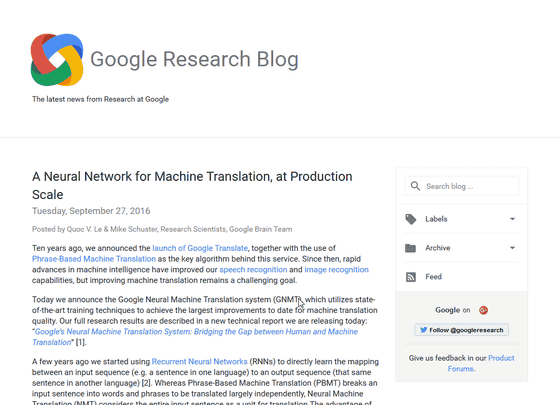Focus the Search blog input field

tap(461, 186)
